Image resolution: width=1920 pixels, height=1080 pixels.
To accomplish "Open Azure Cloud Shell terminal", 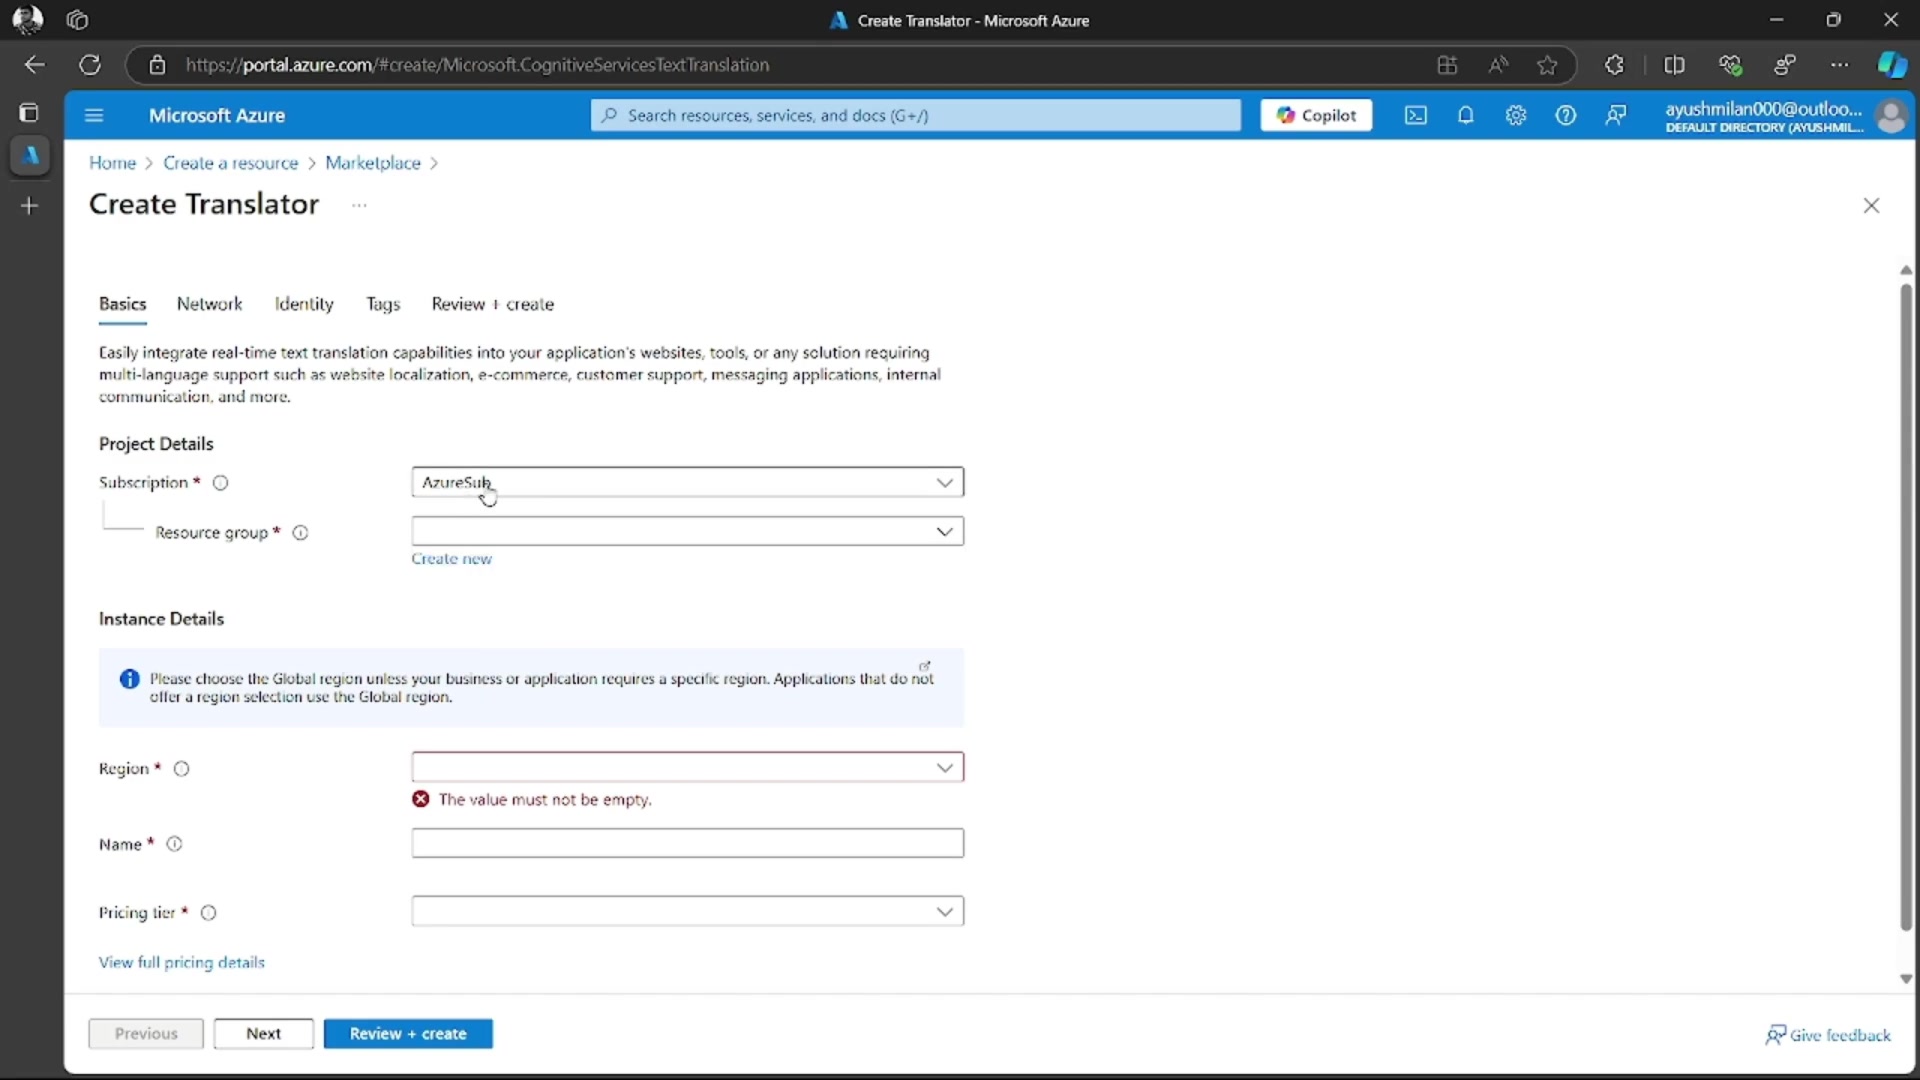I will point(1416,115).
